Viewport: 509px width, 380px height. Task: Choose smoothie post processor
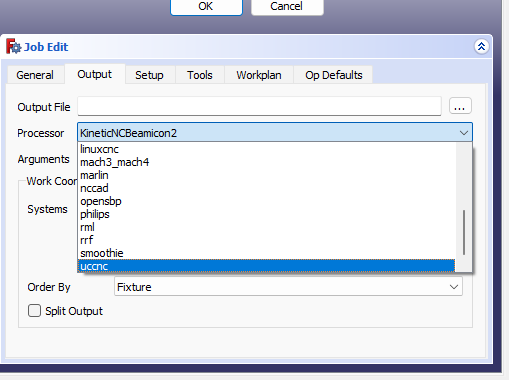pyautogui.click(x=266, y=253)
